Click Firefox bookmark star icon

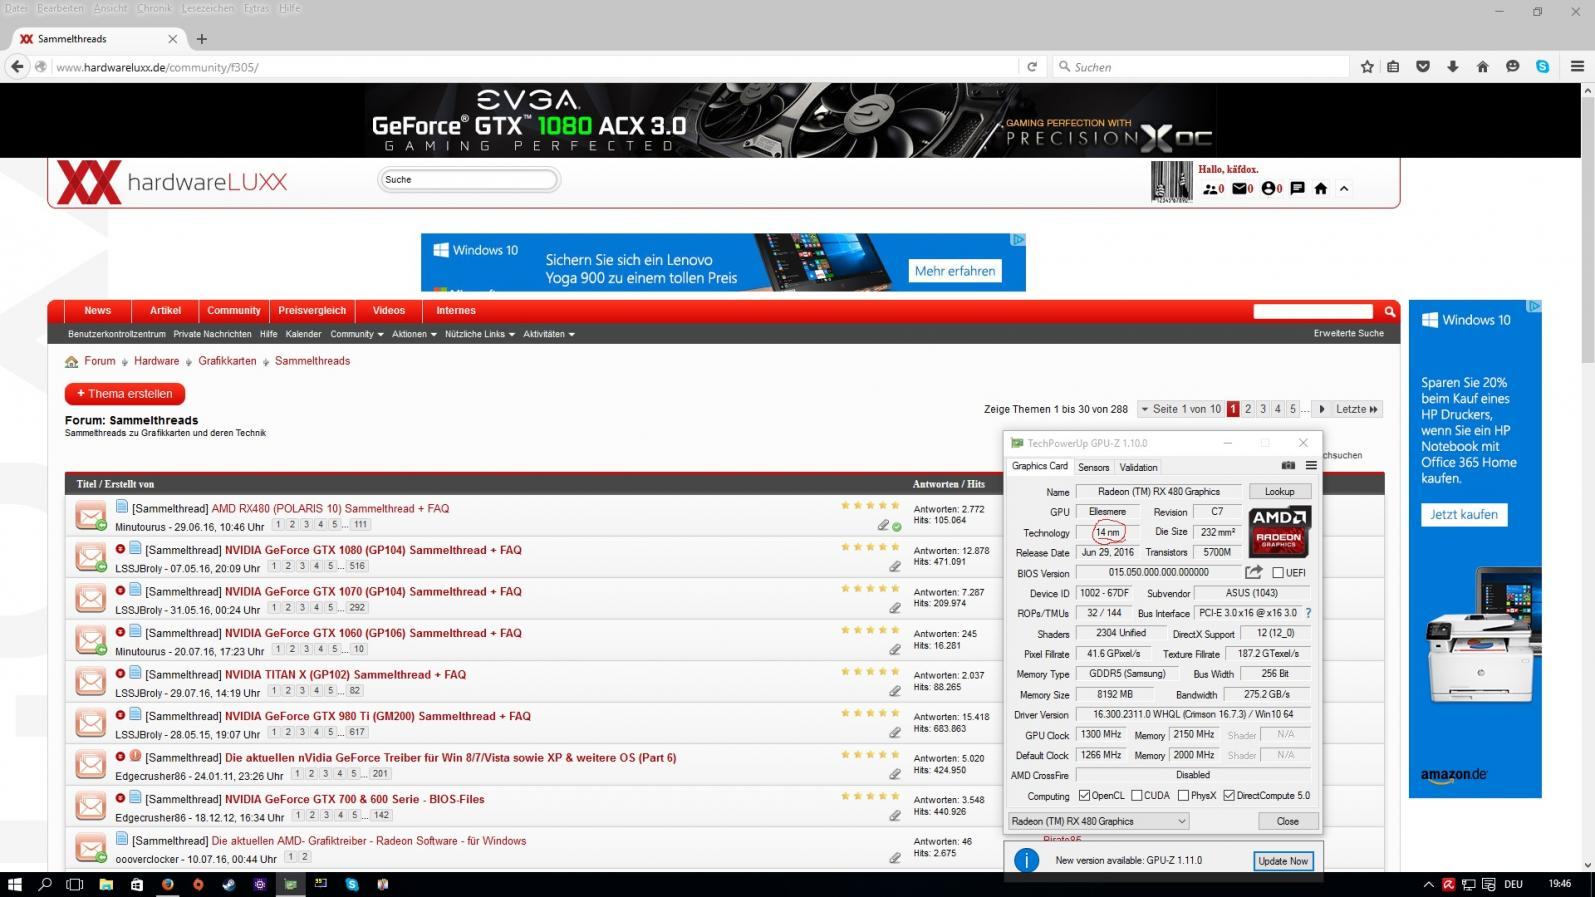point(1367,67)
